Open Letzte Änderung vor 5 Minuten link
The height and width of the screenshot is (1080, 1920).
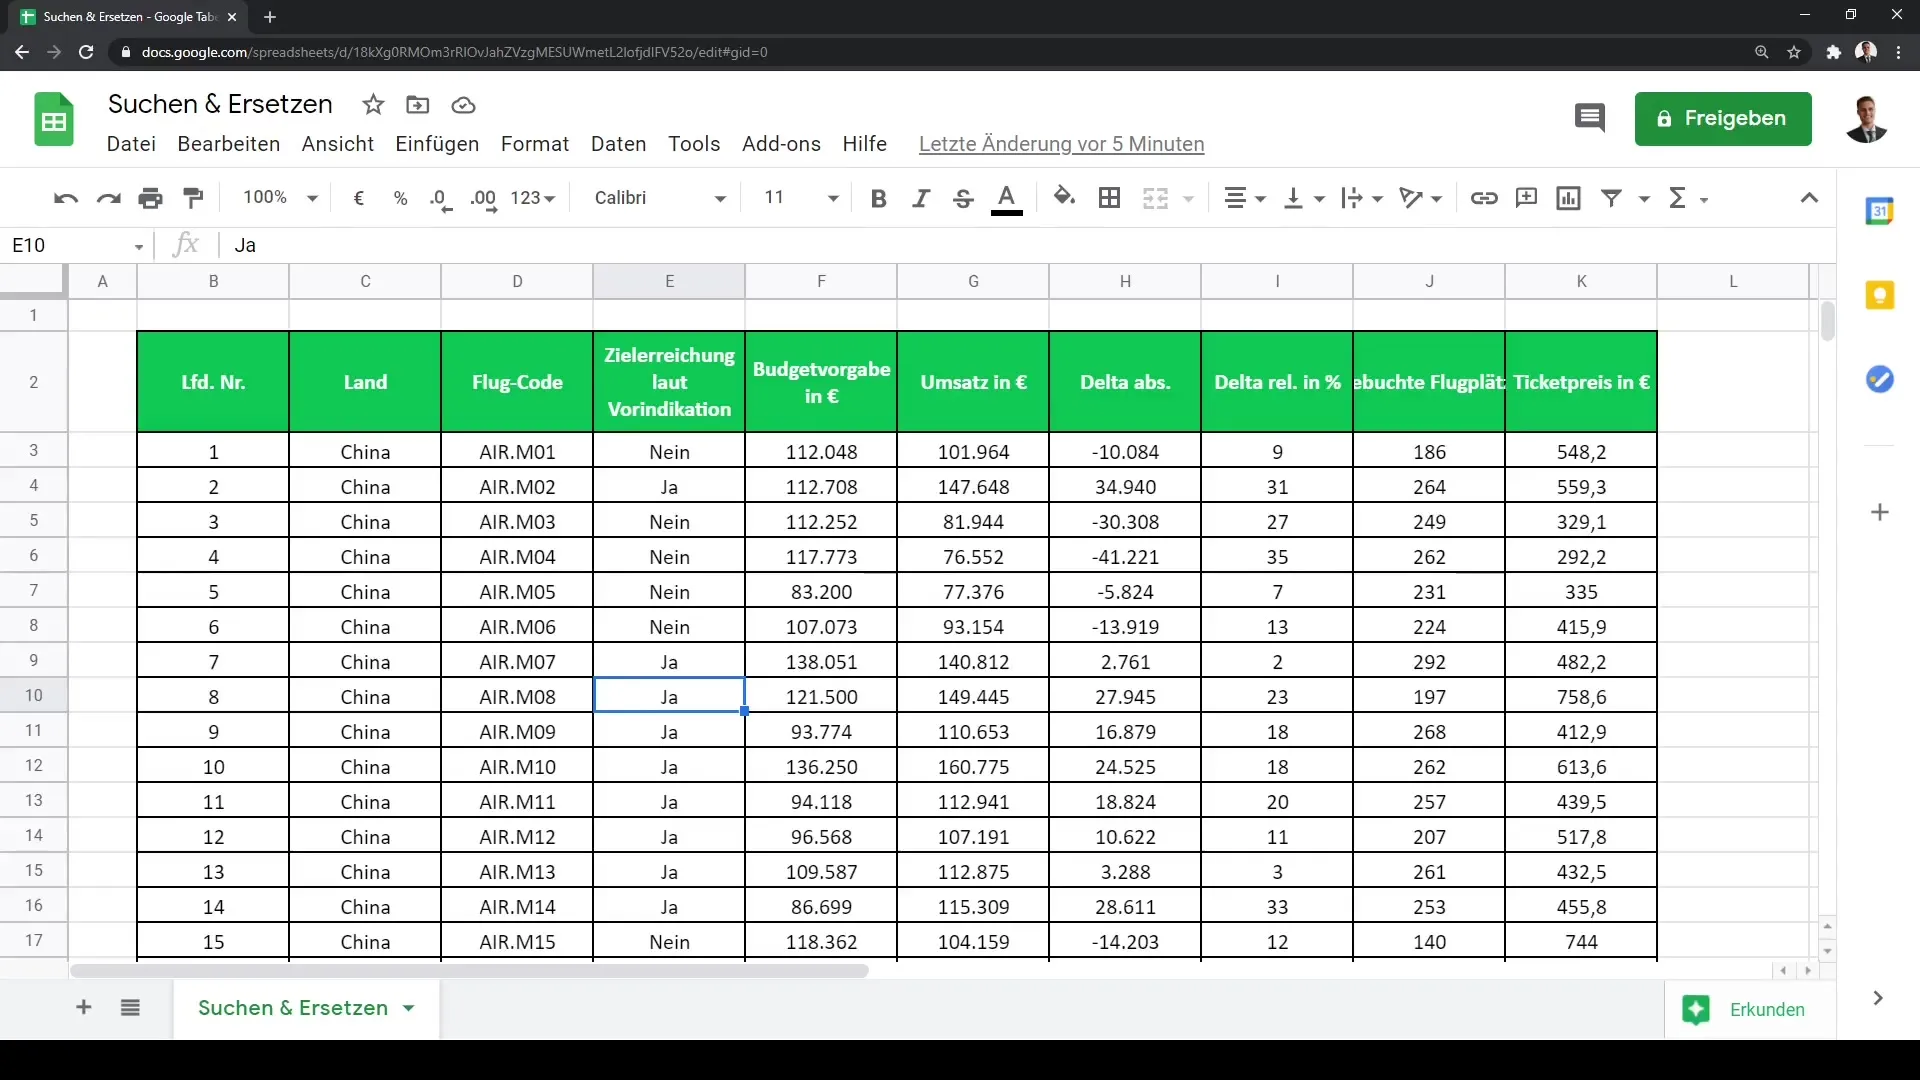click(1061, 144)
